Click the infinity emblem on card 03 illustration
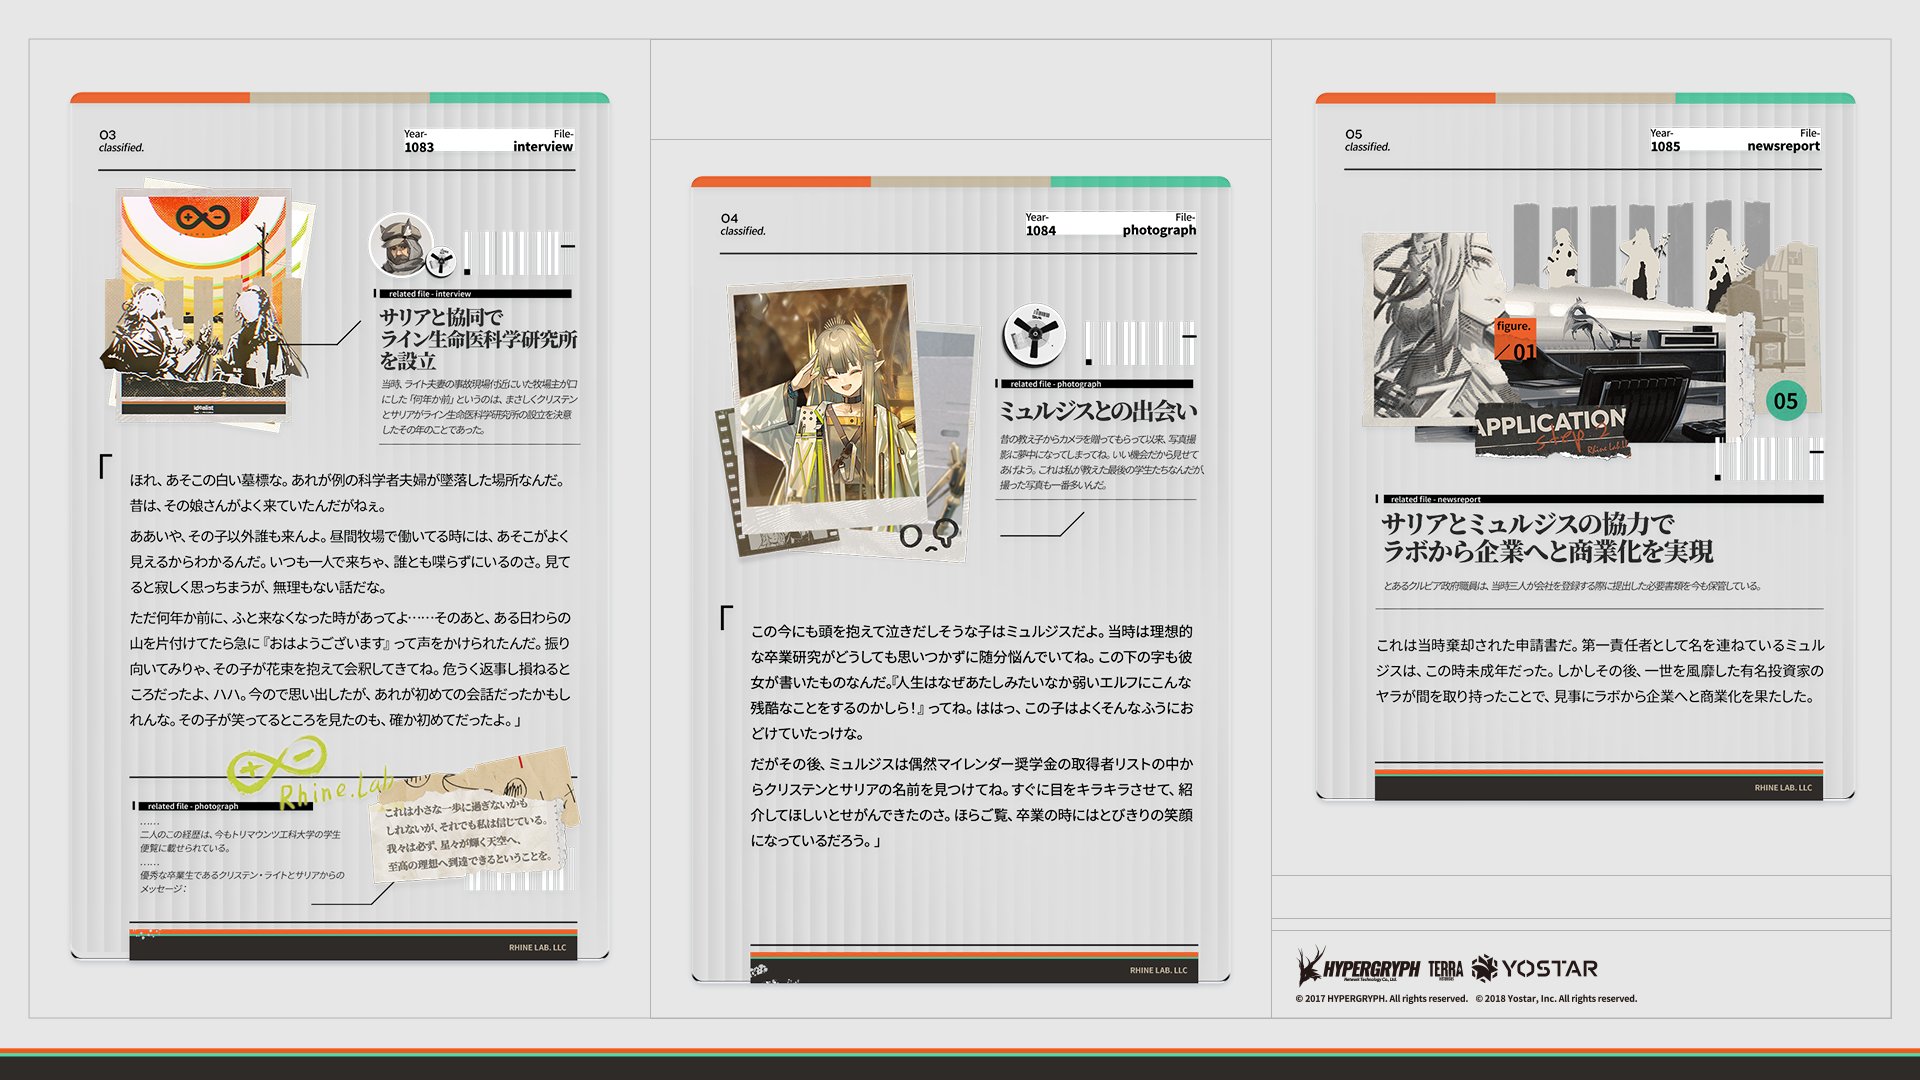The image size is (1920, 1080). point(203,217)
